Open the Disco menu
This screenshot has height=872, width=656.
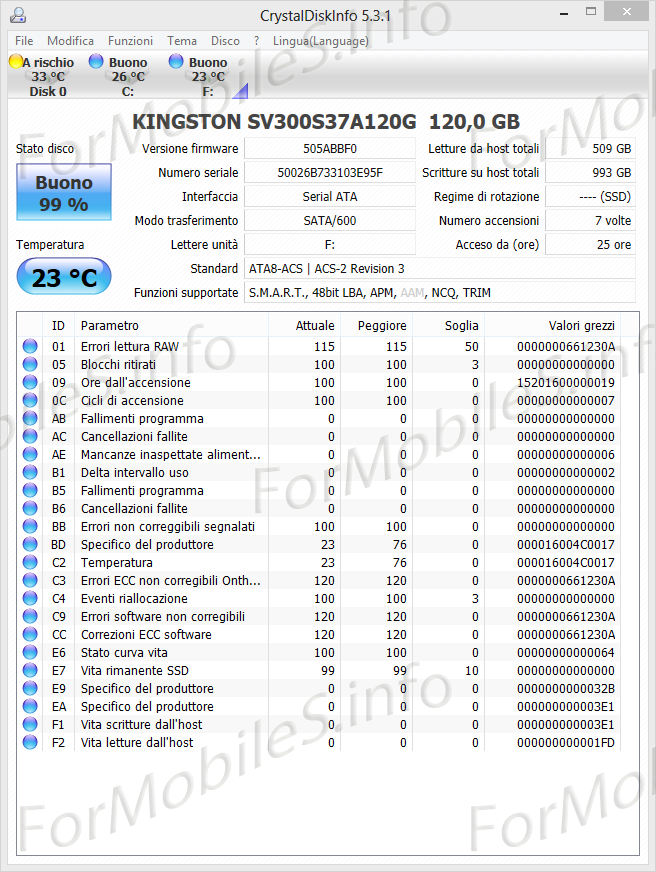(x=225, y=41)
